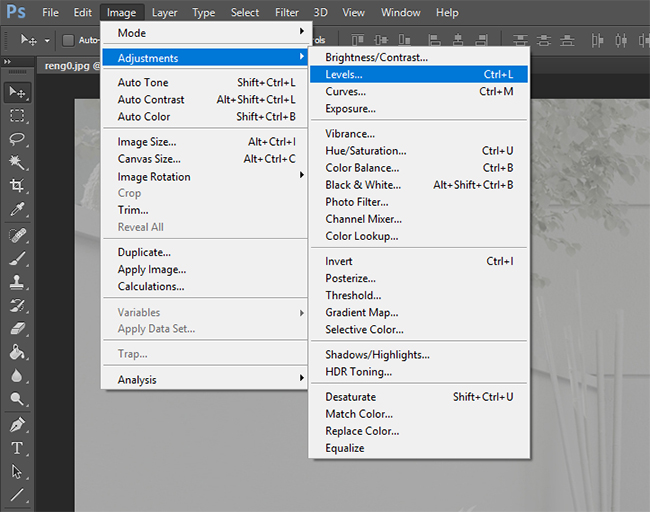
Task: Click Align vertical centers icon
Action: coord(381,40)
